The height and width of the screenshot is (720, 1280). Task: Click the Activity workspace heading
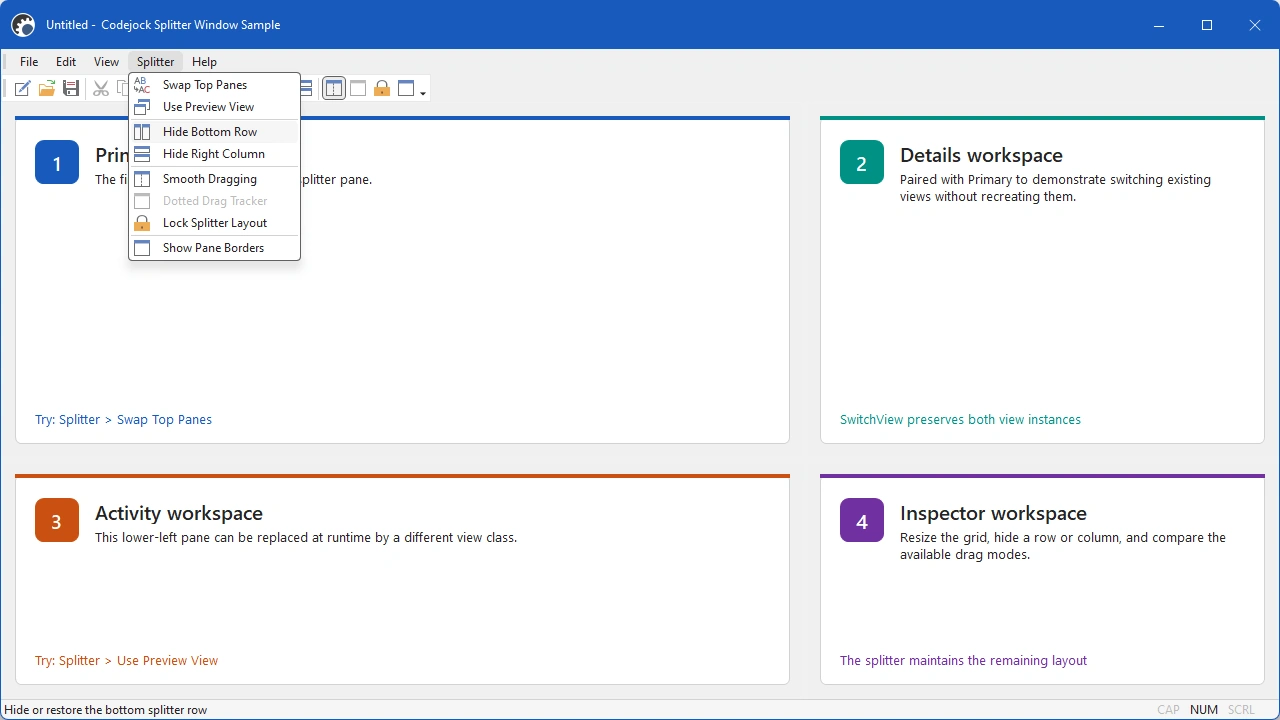coord(179,513)
